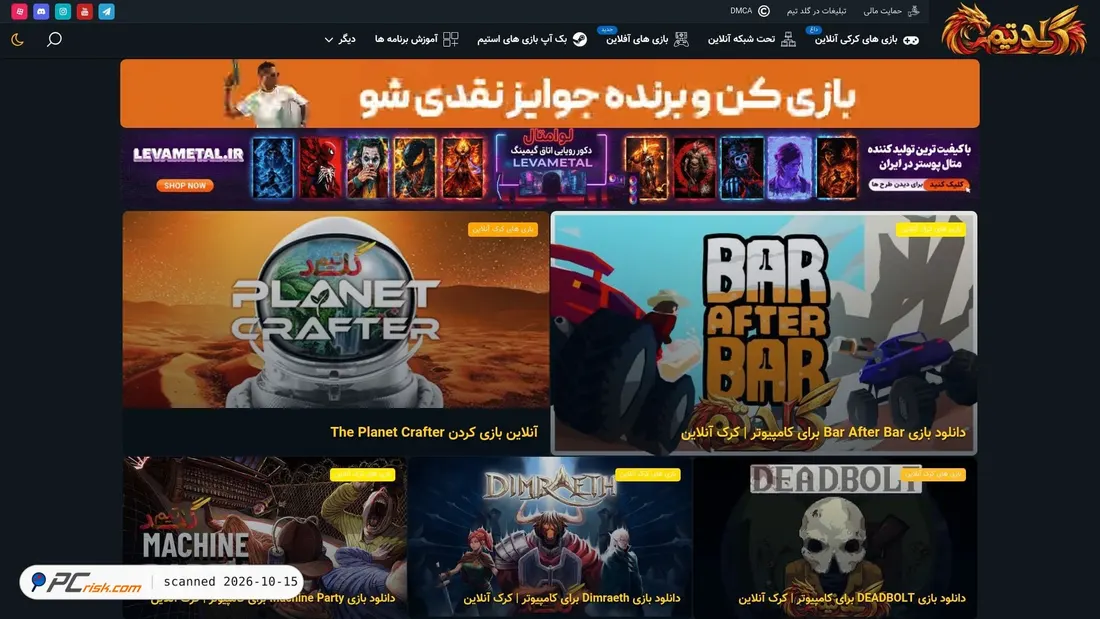
Task: Toggle dark mode with the moon icon
Action: click(18, 39)
